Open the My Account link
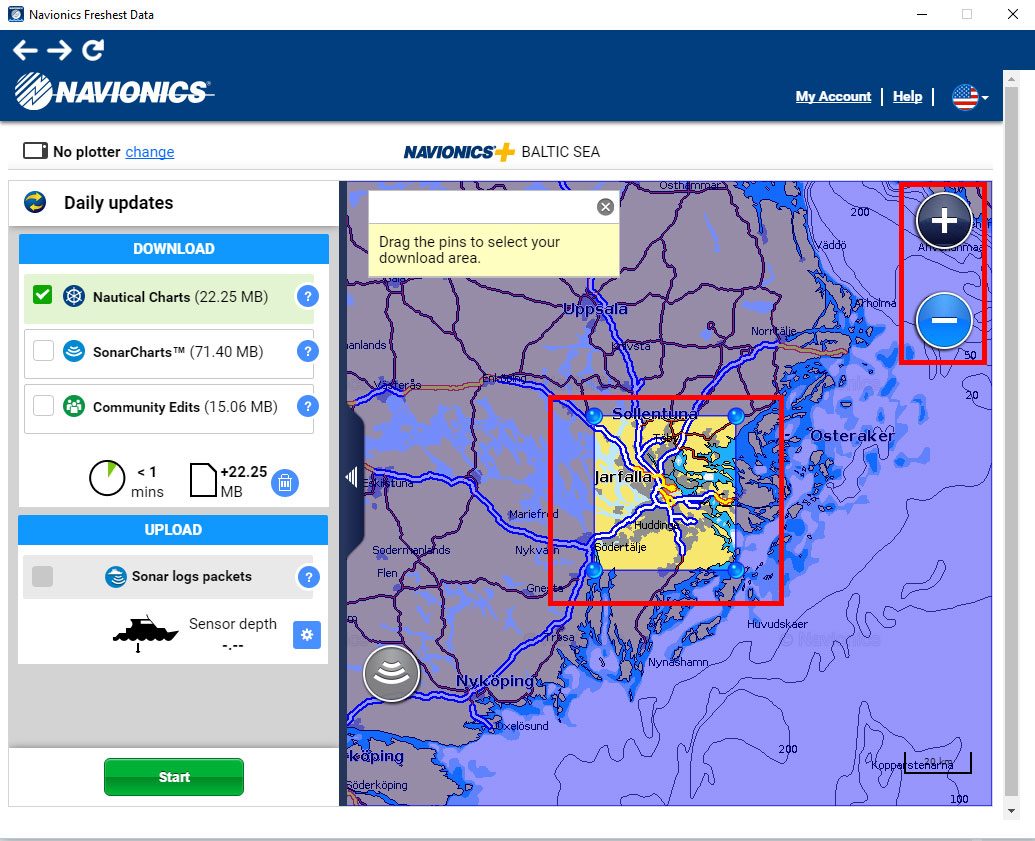The image size is (1035, 841). pos(833,96)
